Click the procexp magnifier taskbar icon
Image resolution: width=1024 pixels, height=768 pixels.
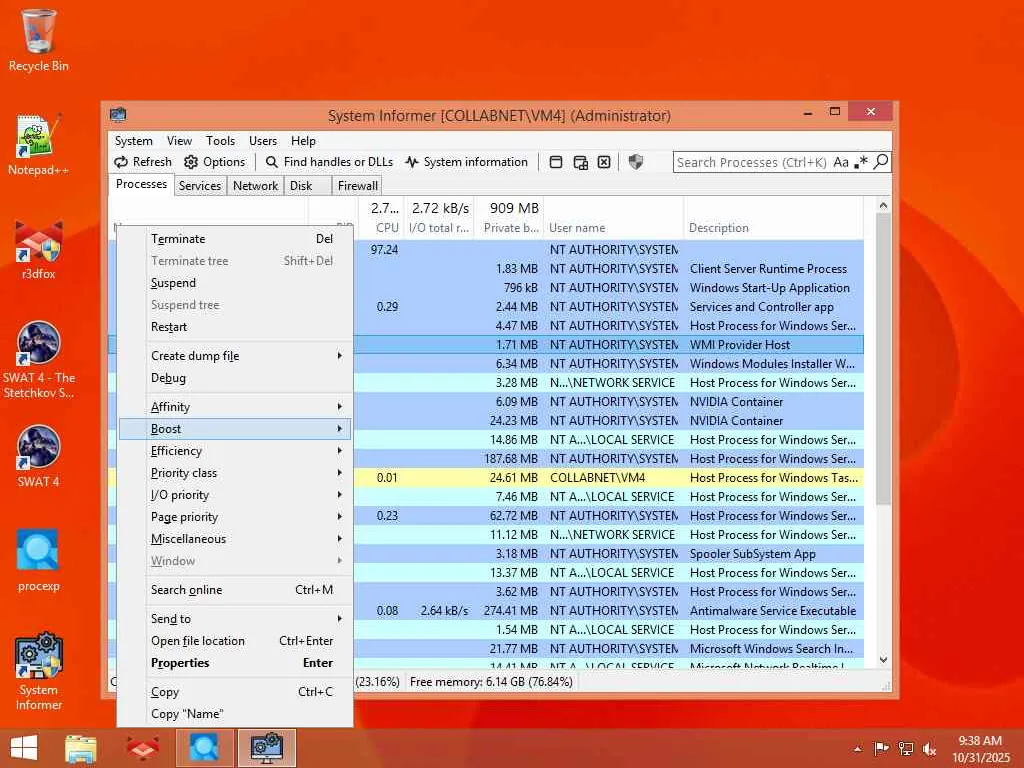[204, 748]
